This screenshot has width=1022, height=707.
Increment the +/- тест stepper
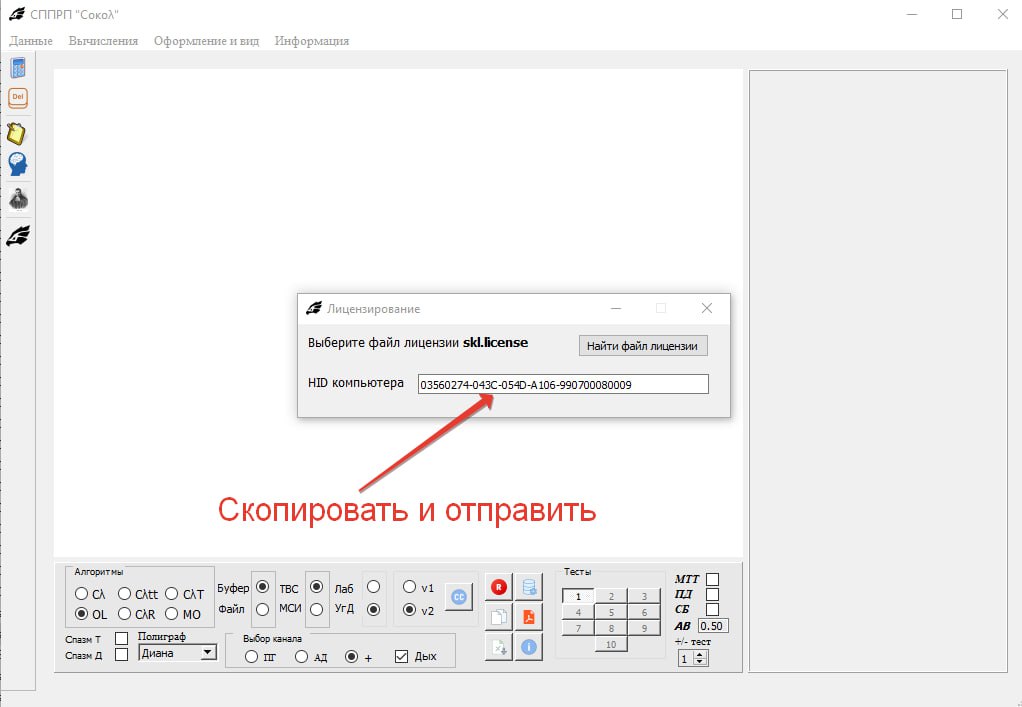[700, 652]
